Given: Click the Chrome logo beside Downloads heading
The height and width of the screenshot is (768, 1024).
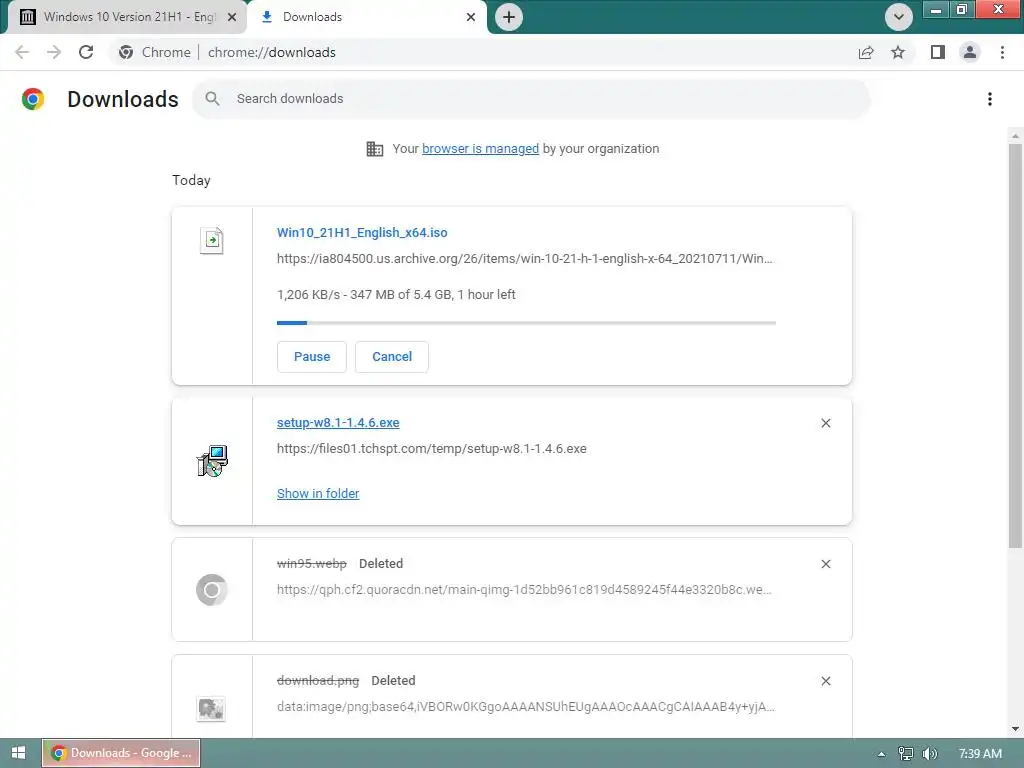Looking at the screenshot, I should pyautogui.click(x=33, y=99).
